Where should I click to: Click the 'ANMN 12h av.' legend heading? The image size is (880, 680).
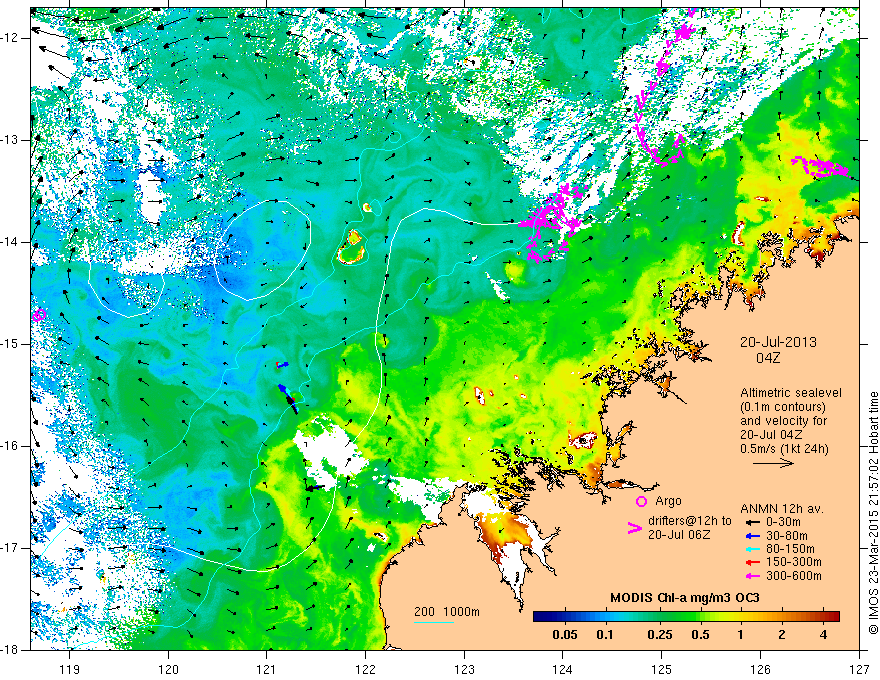click(x=782, y=509)
